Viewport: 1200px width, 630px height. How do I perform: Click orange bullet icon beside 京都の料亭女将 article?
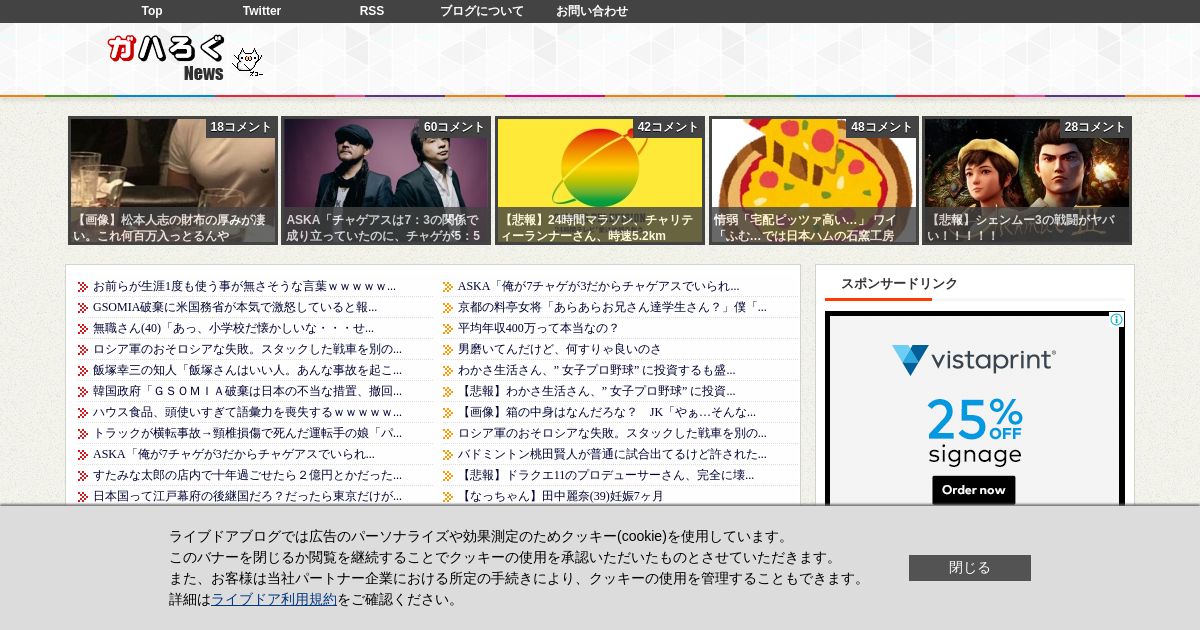pyautogui.click(x=448, y=308)
